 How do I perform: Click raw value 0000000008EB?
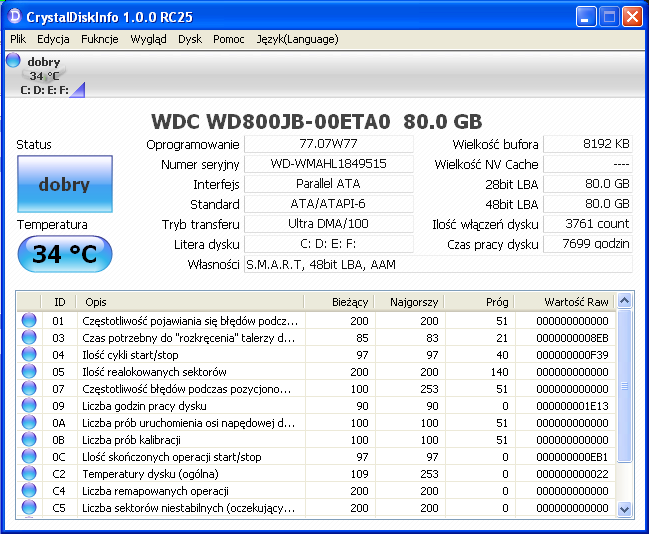pos(572,338)
